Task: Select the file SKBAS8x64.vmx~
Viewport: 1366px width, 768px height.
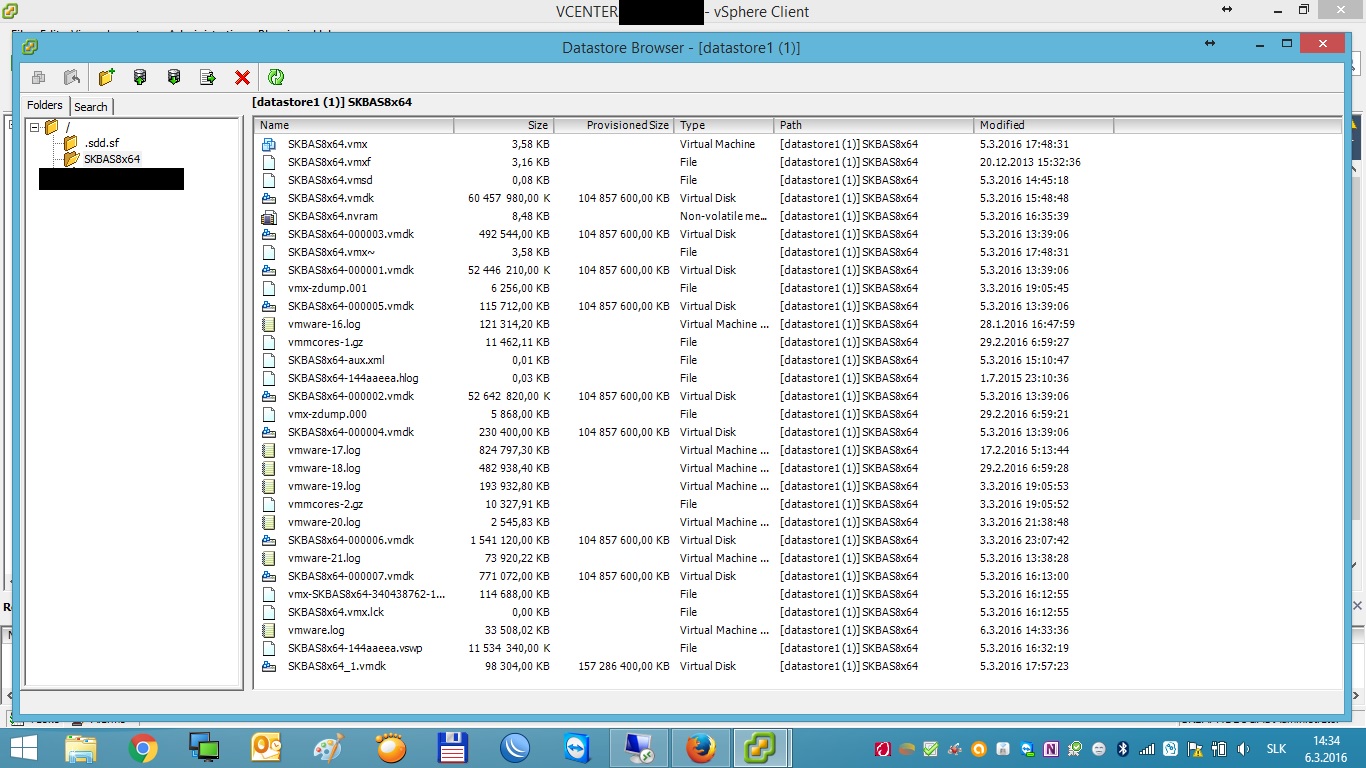Action: [330, 252]
